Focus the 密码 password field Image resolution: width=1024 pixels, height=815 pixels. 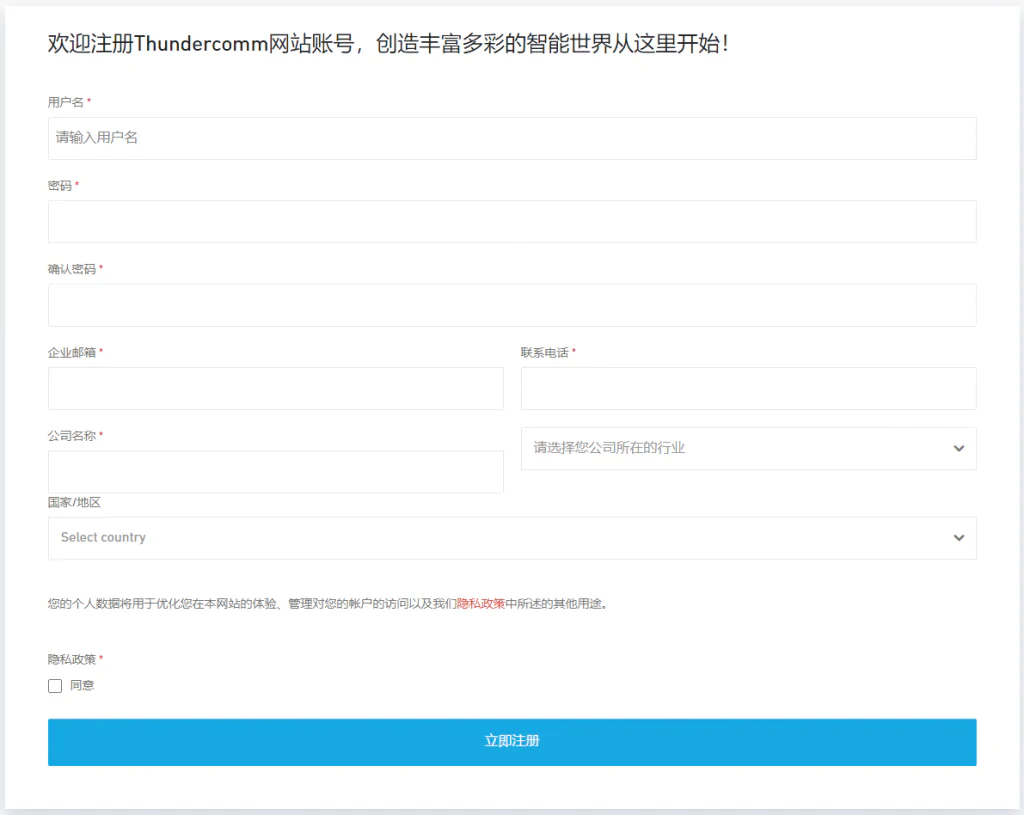[x=512, y=221]
